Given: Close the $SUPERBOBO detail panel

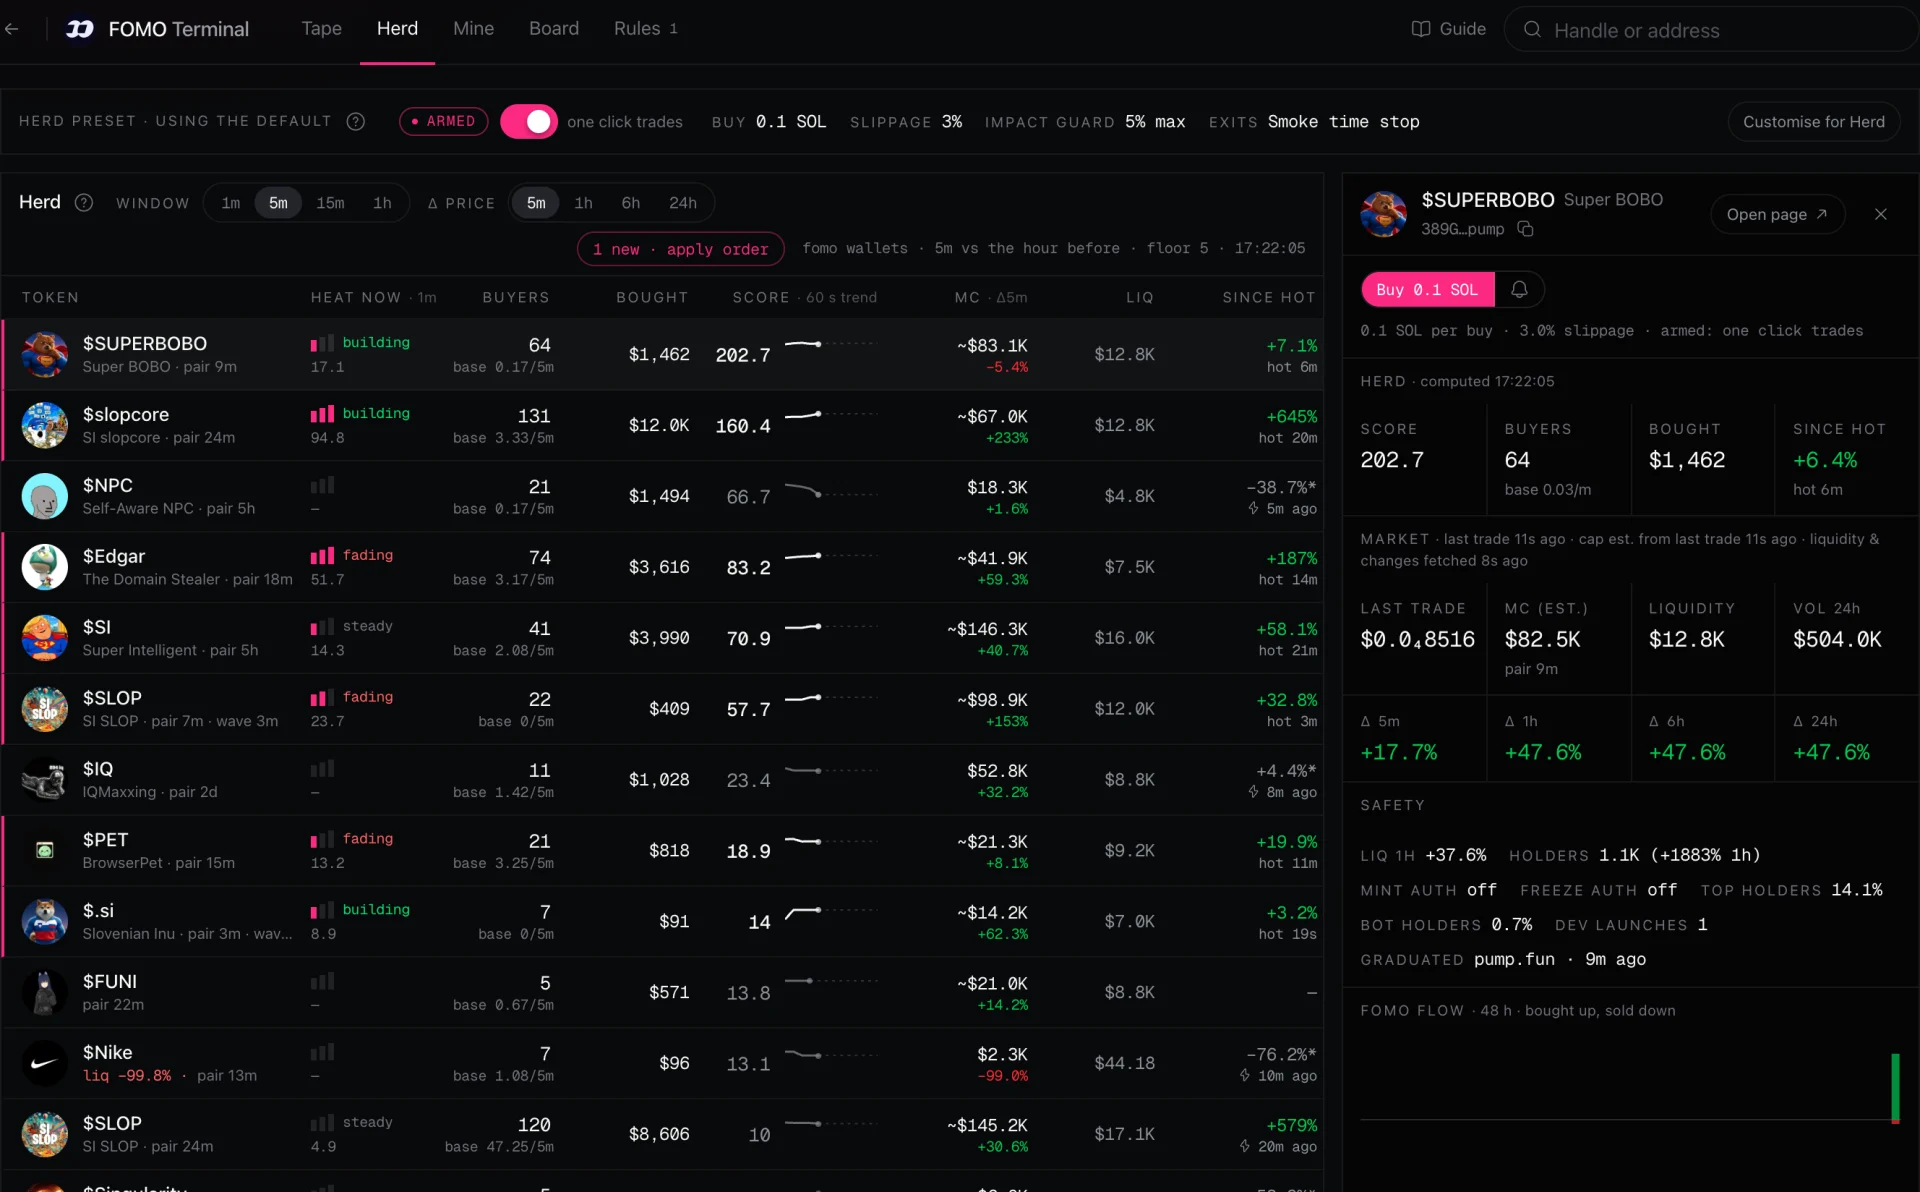Looking at the screenshot, I should coord(1881,214).
